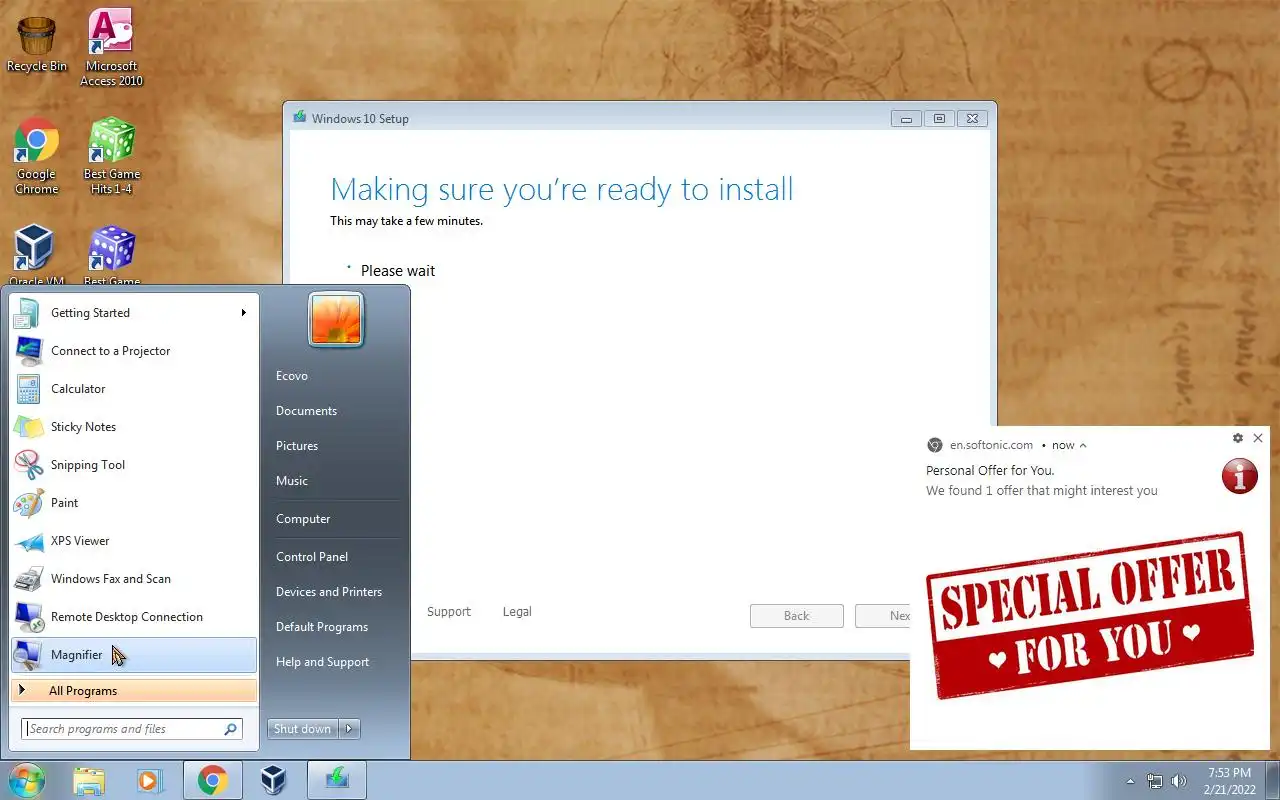The image size is (1280, 800).
Task: Click the XPS Viewer icon
Action: click(27, 541)
